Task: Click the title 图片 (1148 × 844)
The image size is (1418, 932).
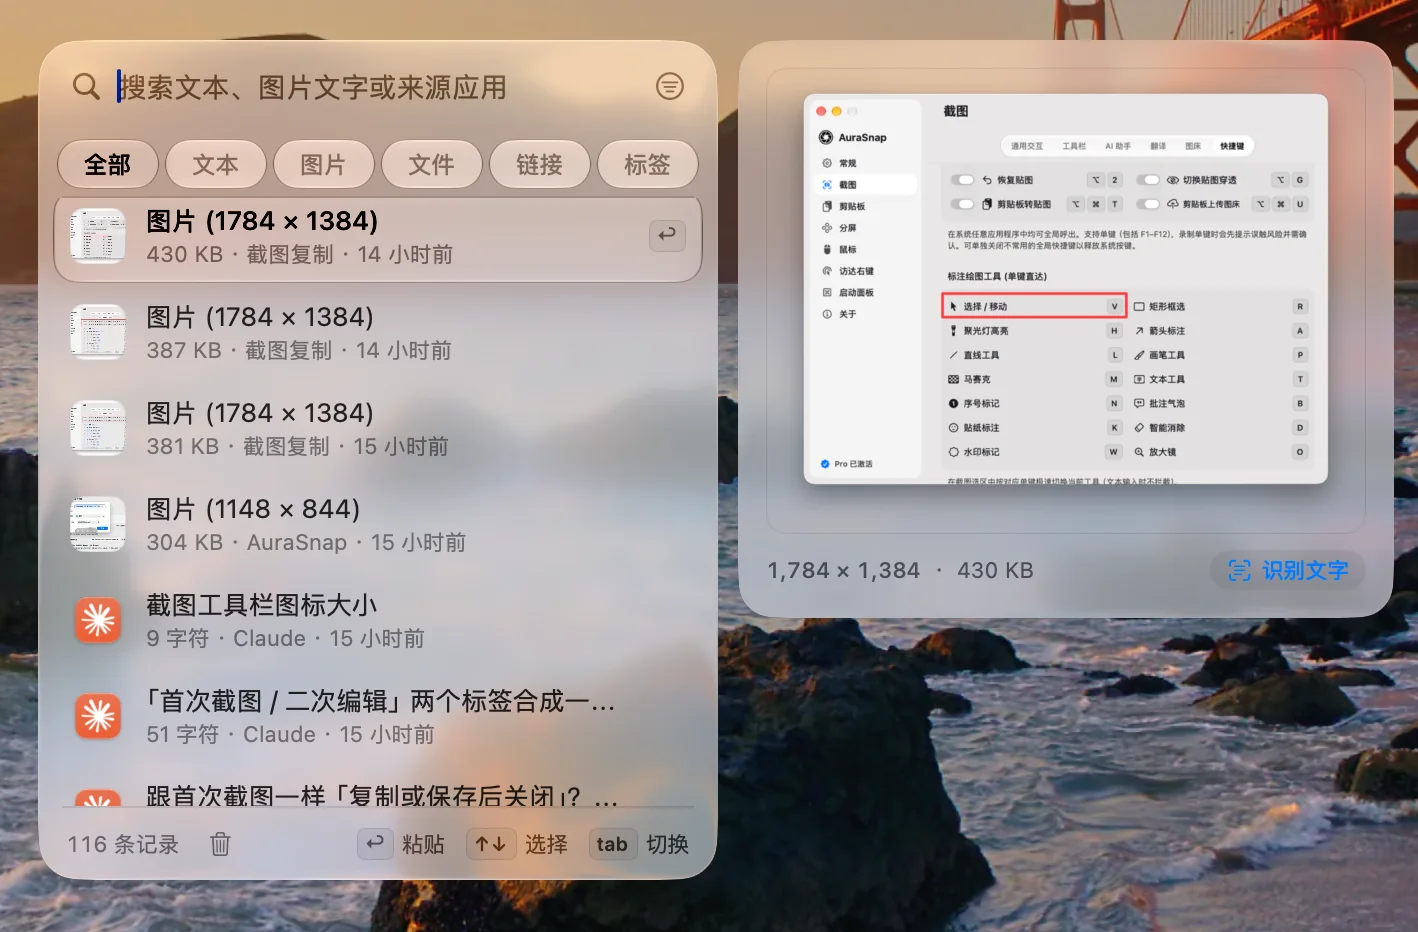Action: click(253, 509)
